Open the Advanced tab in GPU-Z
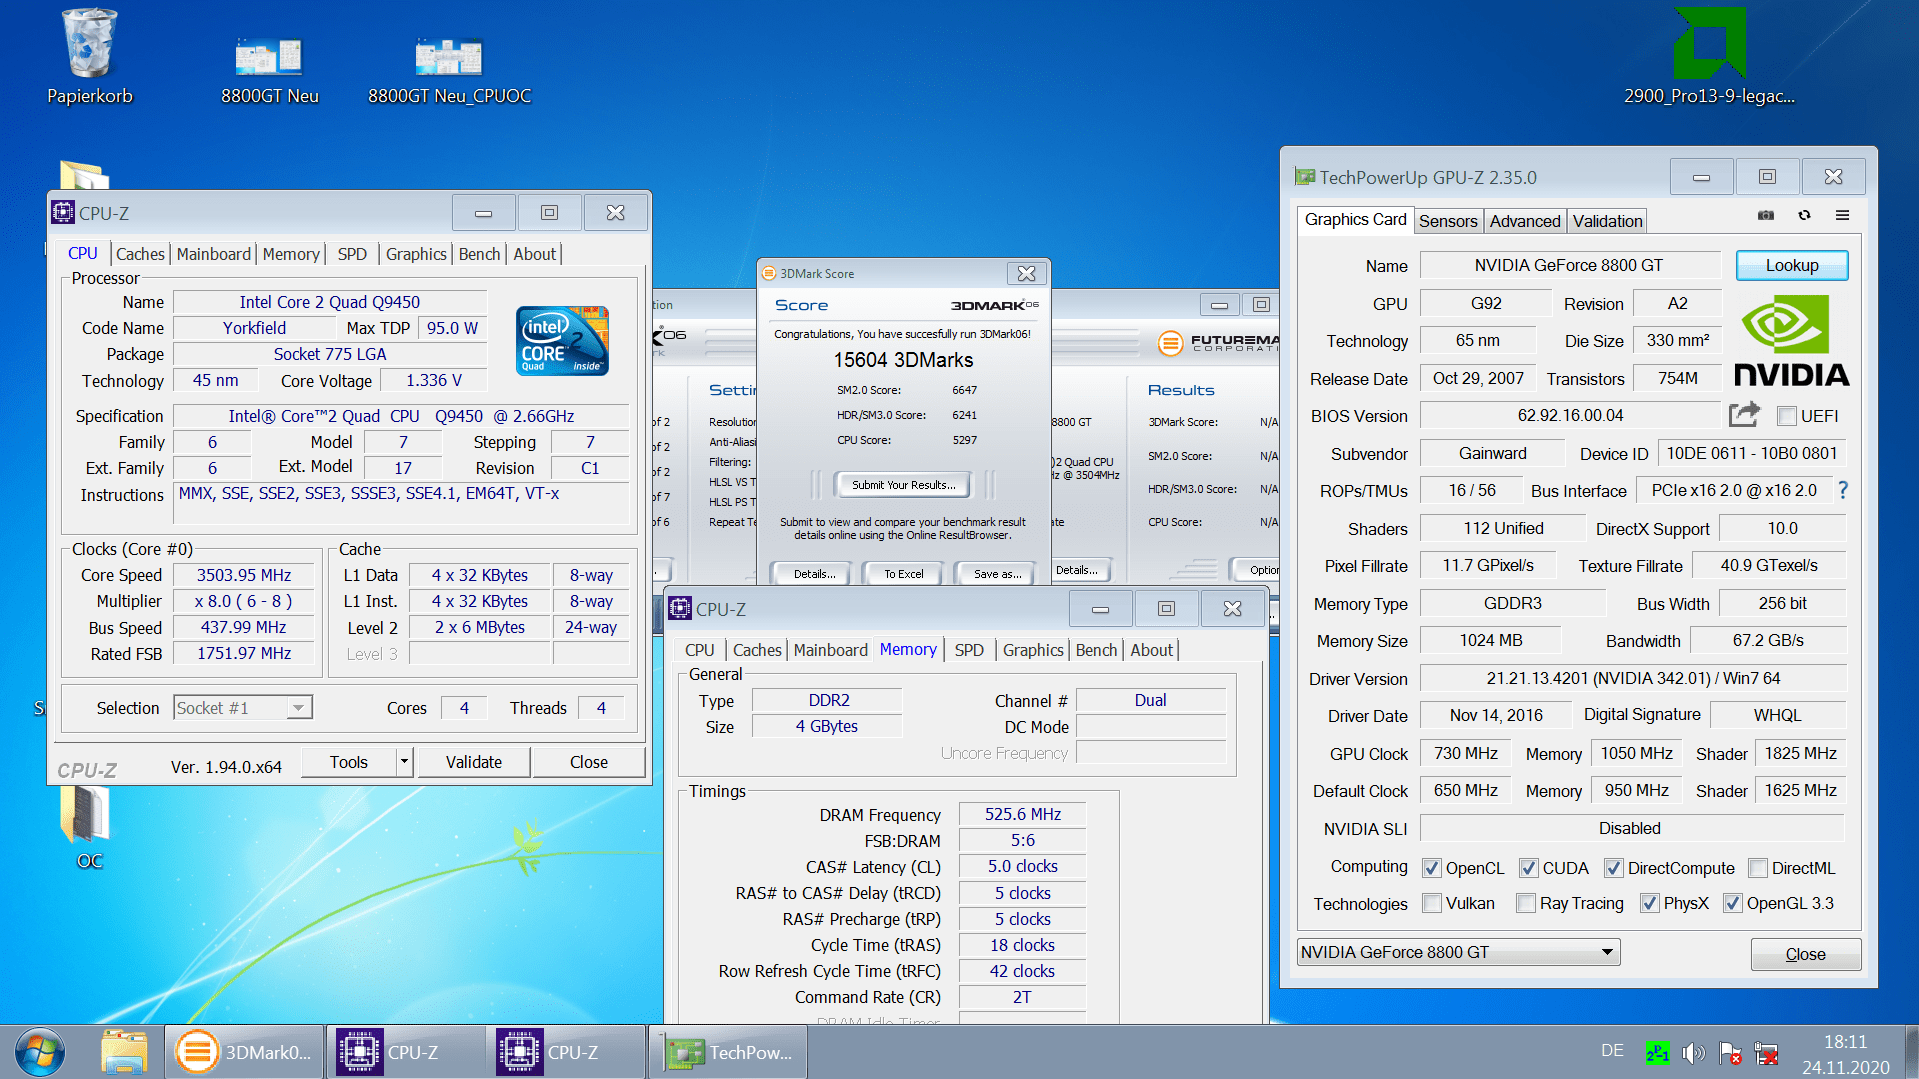The width and height of the screenshot is (1919, 1079). (x=1524, y=221)
